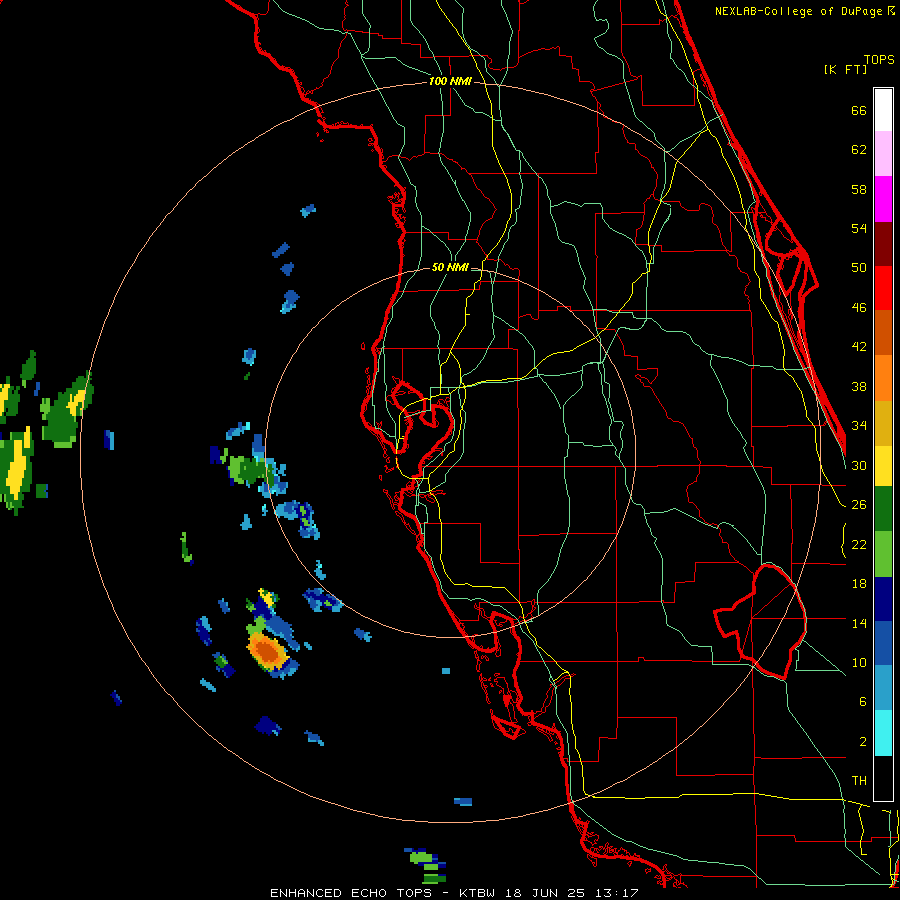Click the bright red 50 kft legend swatch
Viewport: 900px width, 900px height.
click(883, 288)
